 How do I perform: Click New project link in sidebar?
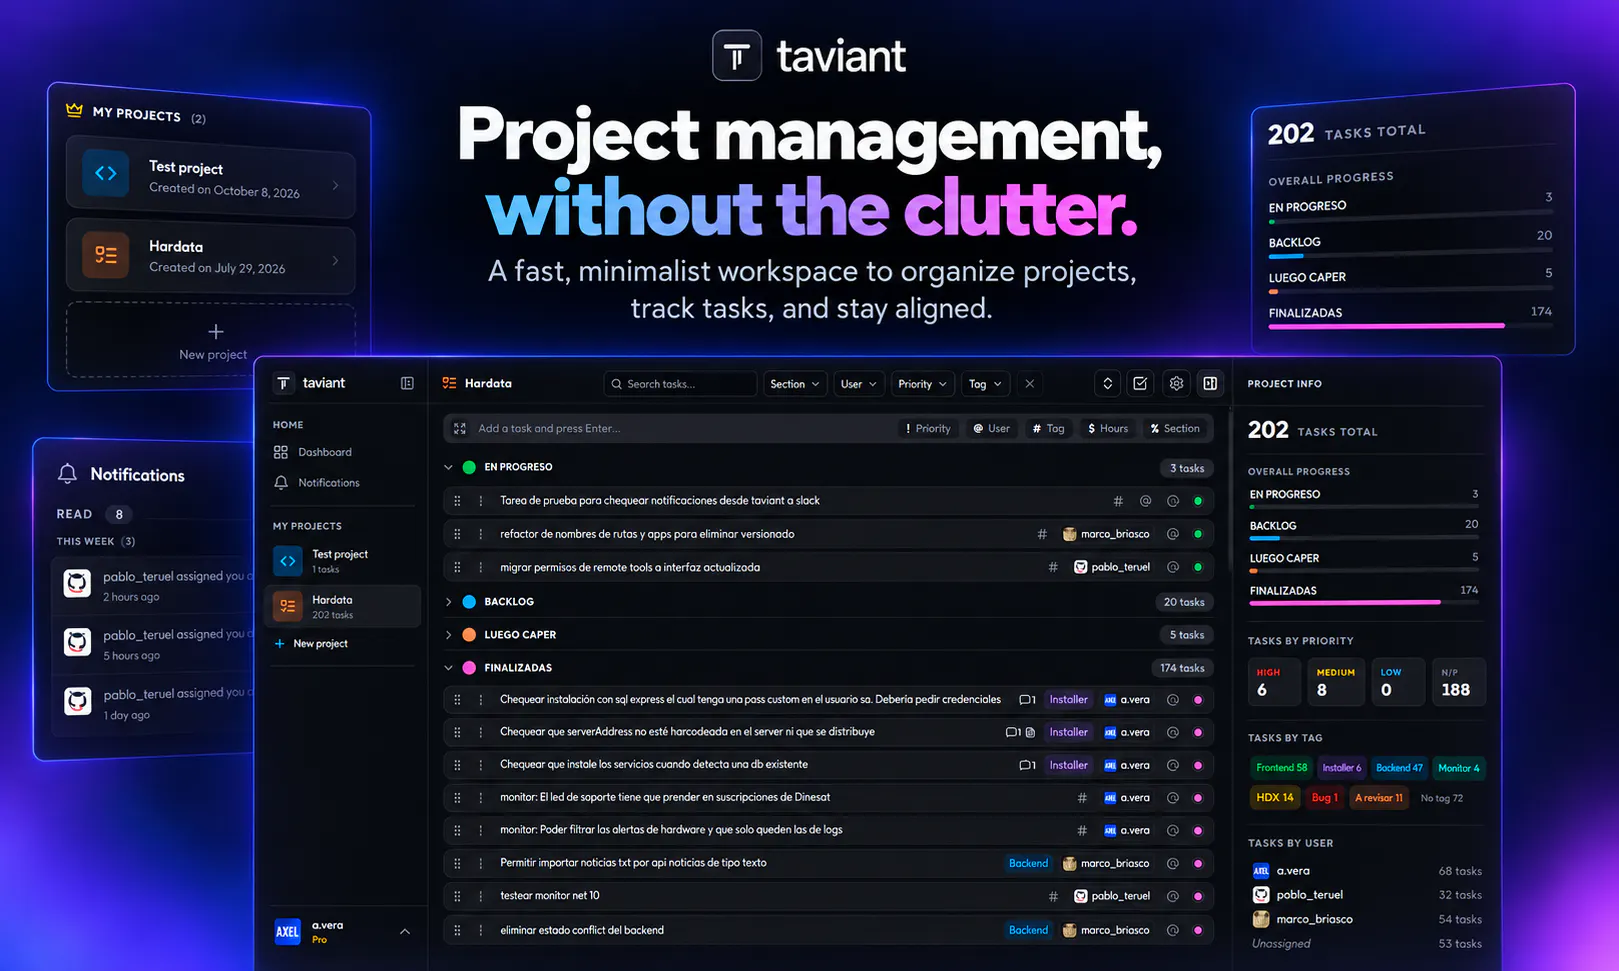pyautogui.click(x=311, y=644)
